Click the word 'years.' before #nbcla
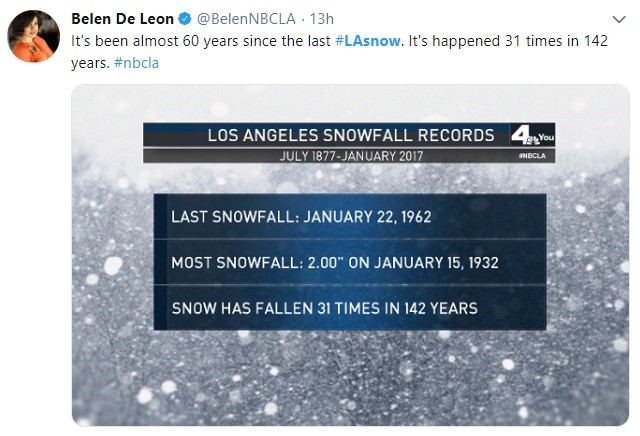Screen dimensions: 640x436 pyautogui.click(x=90, y=63)
